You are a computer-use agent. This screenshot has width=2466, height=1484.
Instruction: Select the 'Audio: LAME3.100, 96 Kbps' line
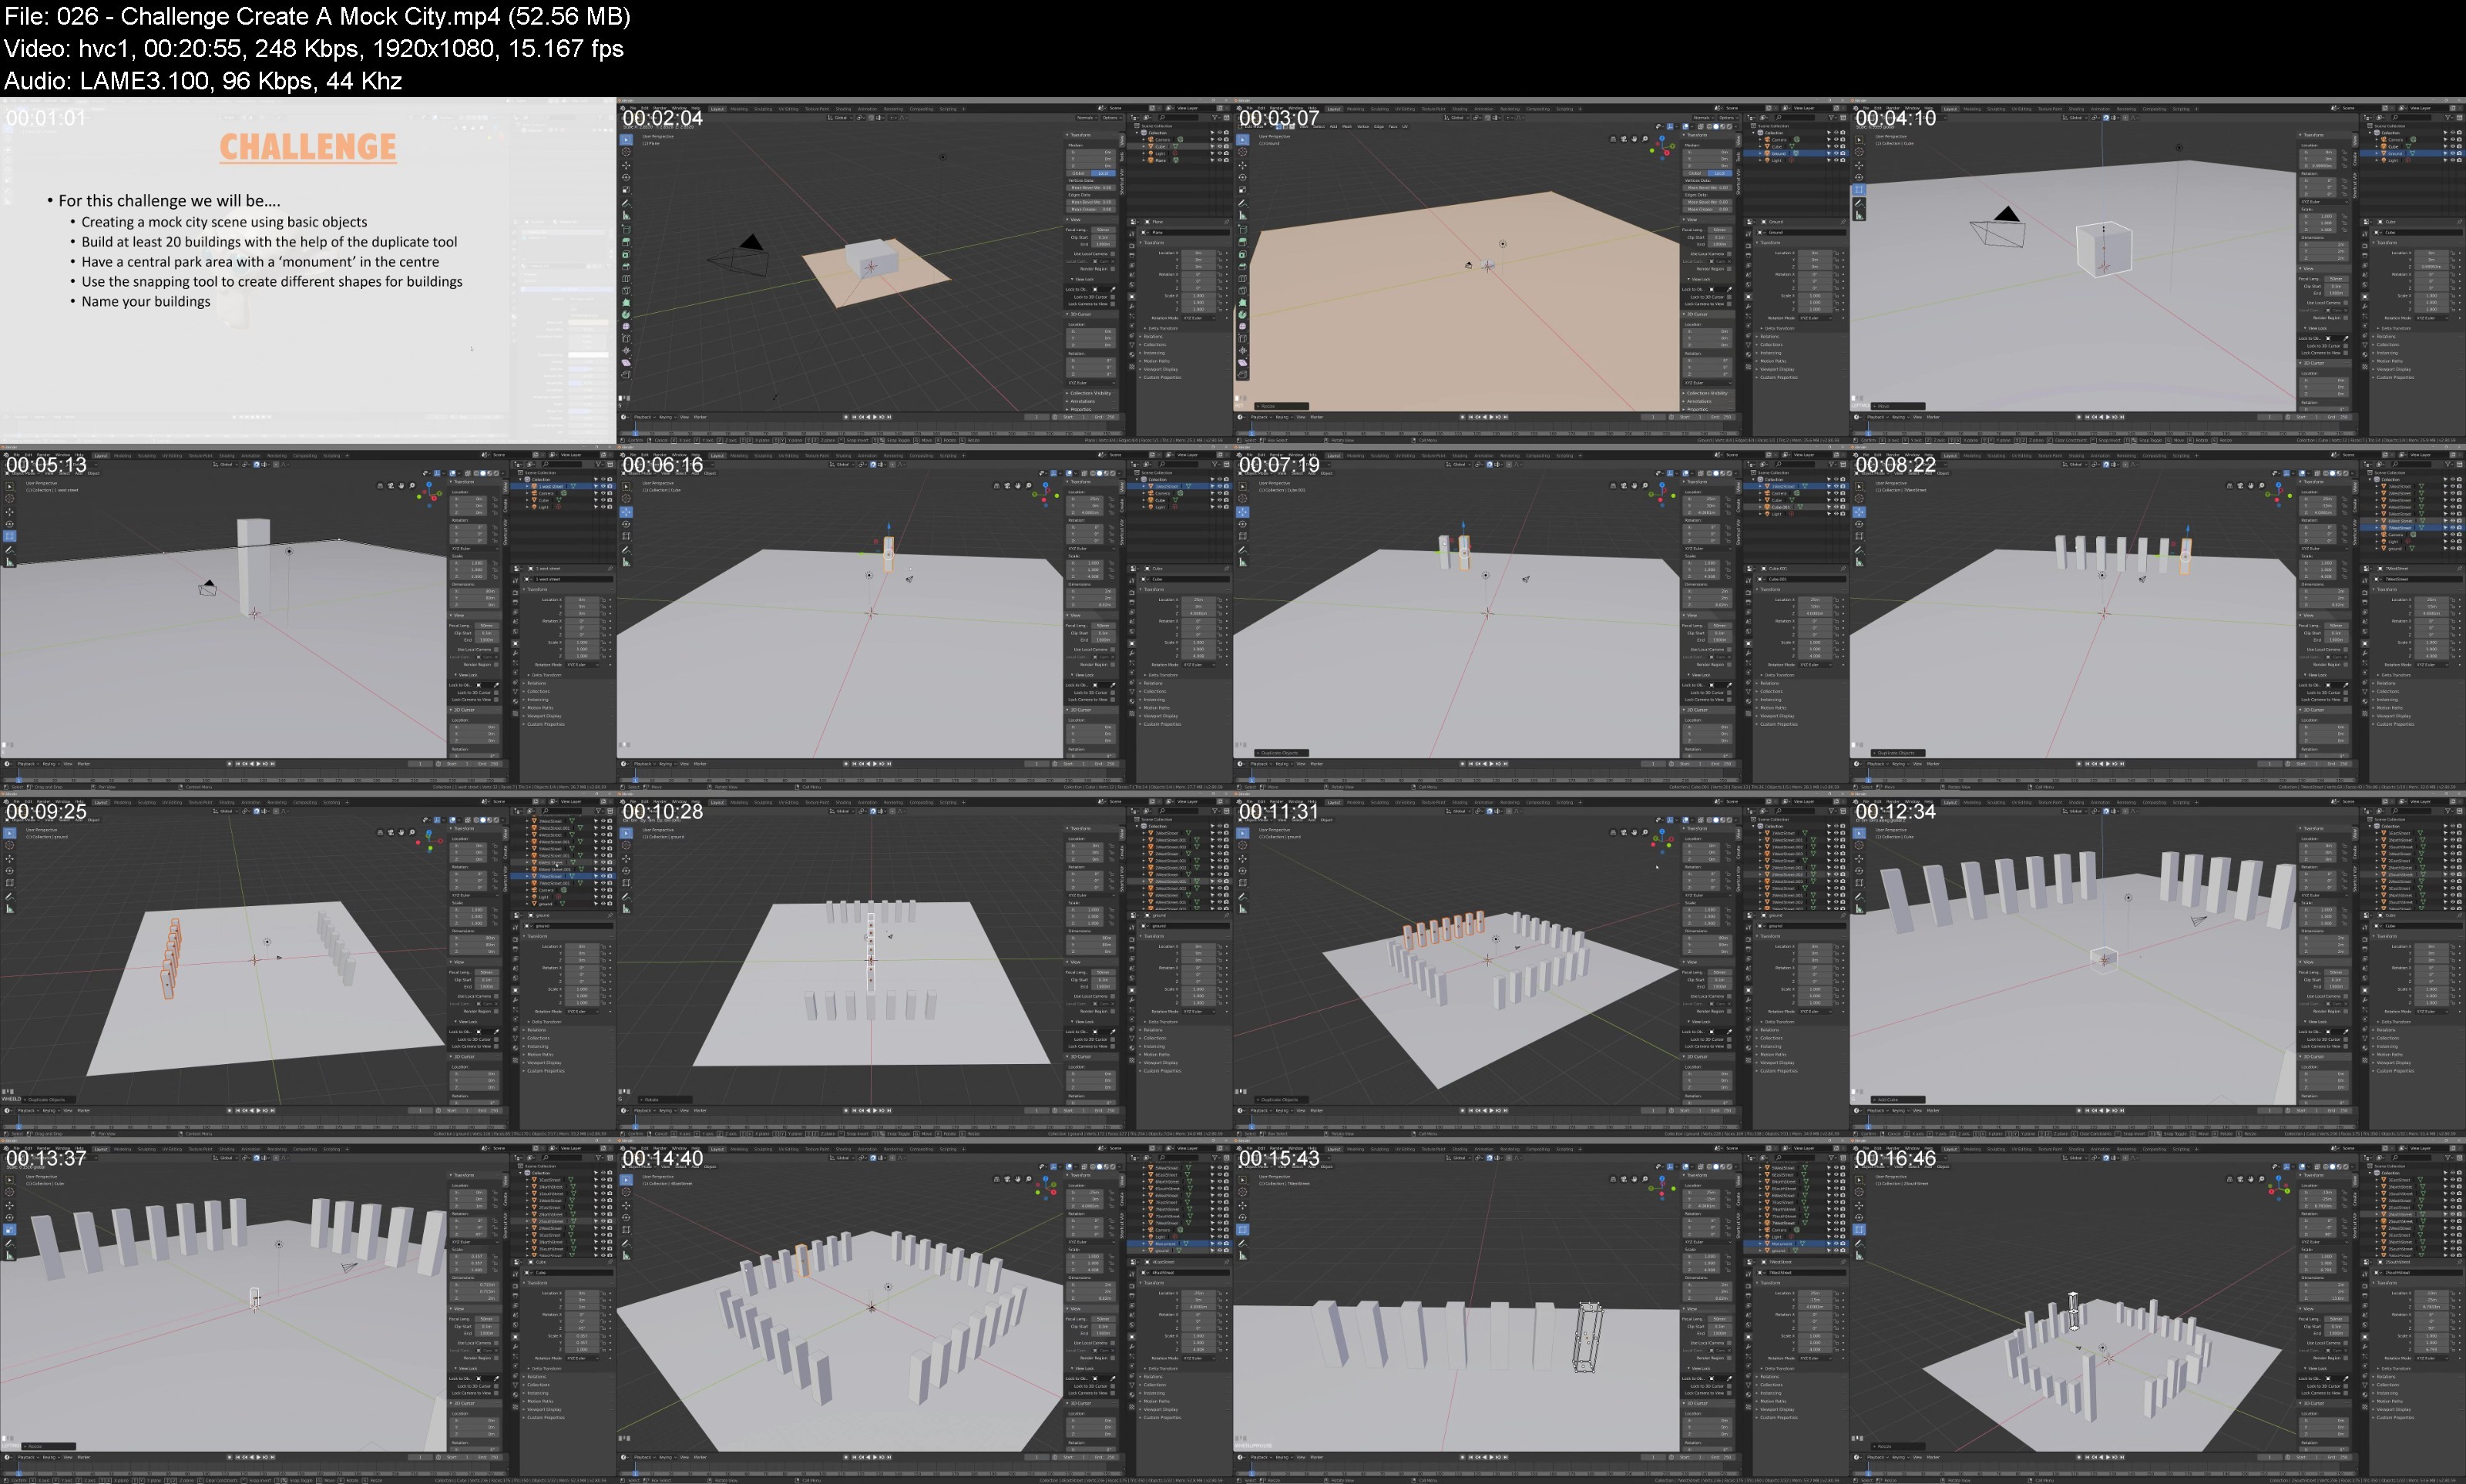coord(203,81)
